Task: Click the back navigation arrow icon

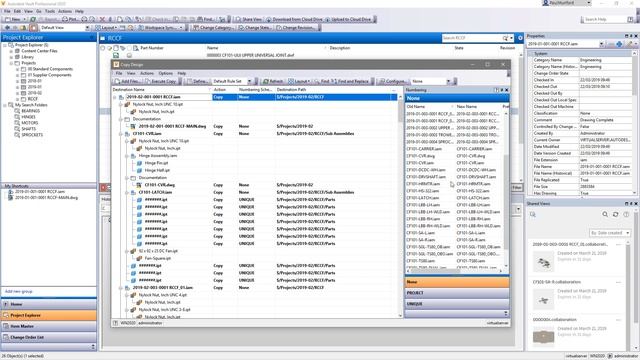Action: [7, 28]
